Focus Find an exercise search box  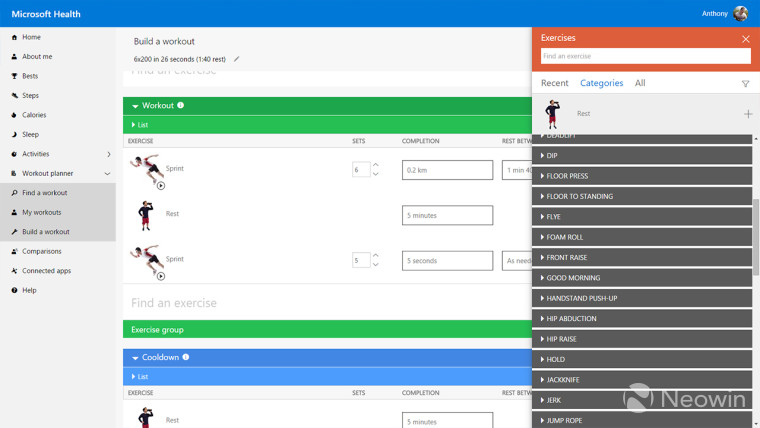point(646,56)
